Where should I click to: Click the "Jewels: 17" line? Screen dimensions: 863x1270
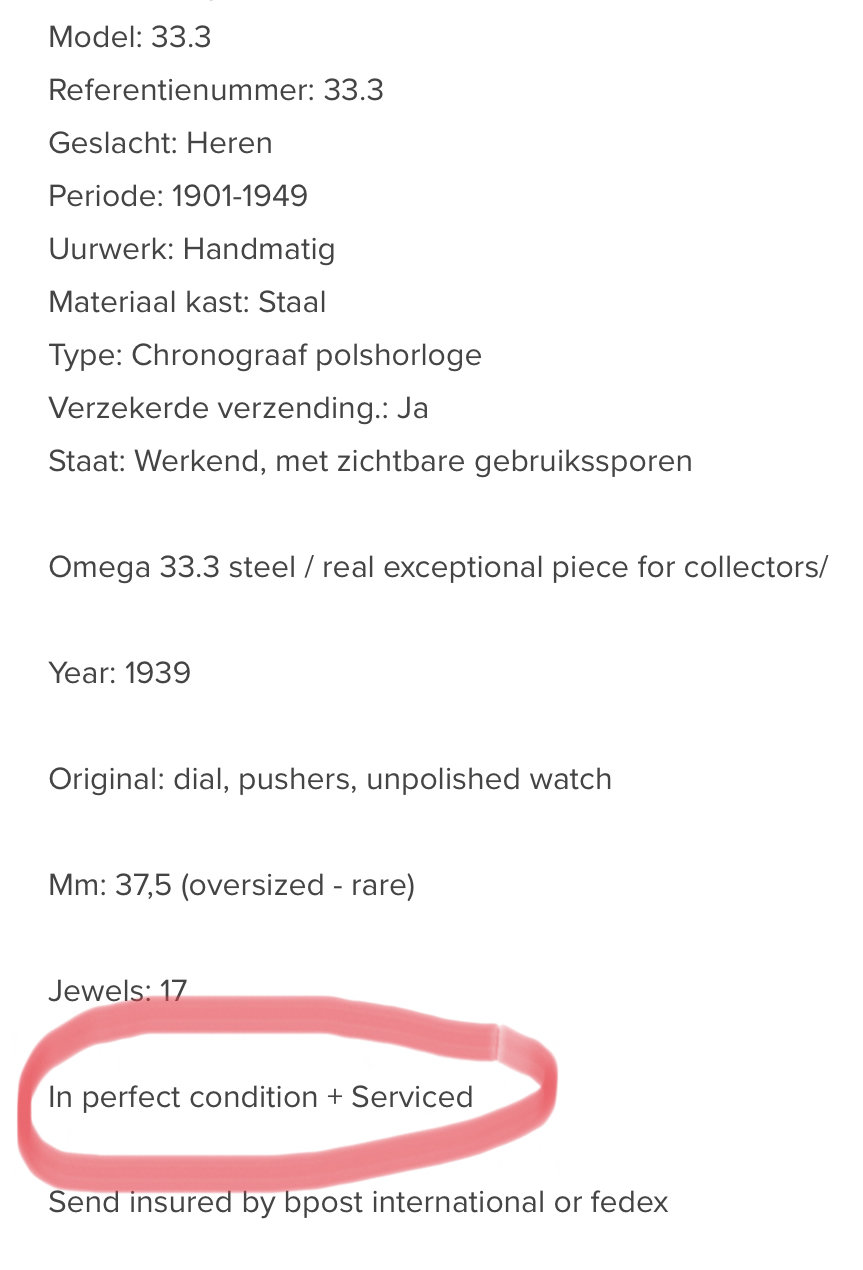tap(118, 991)
